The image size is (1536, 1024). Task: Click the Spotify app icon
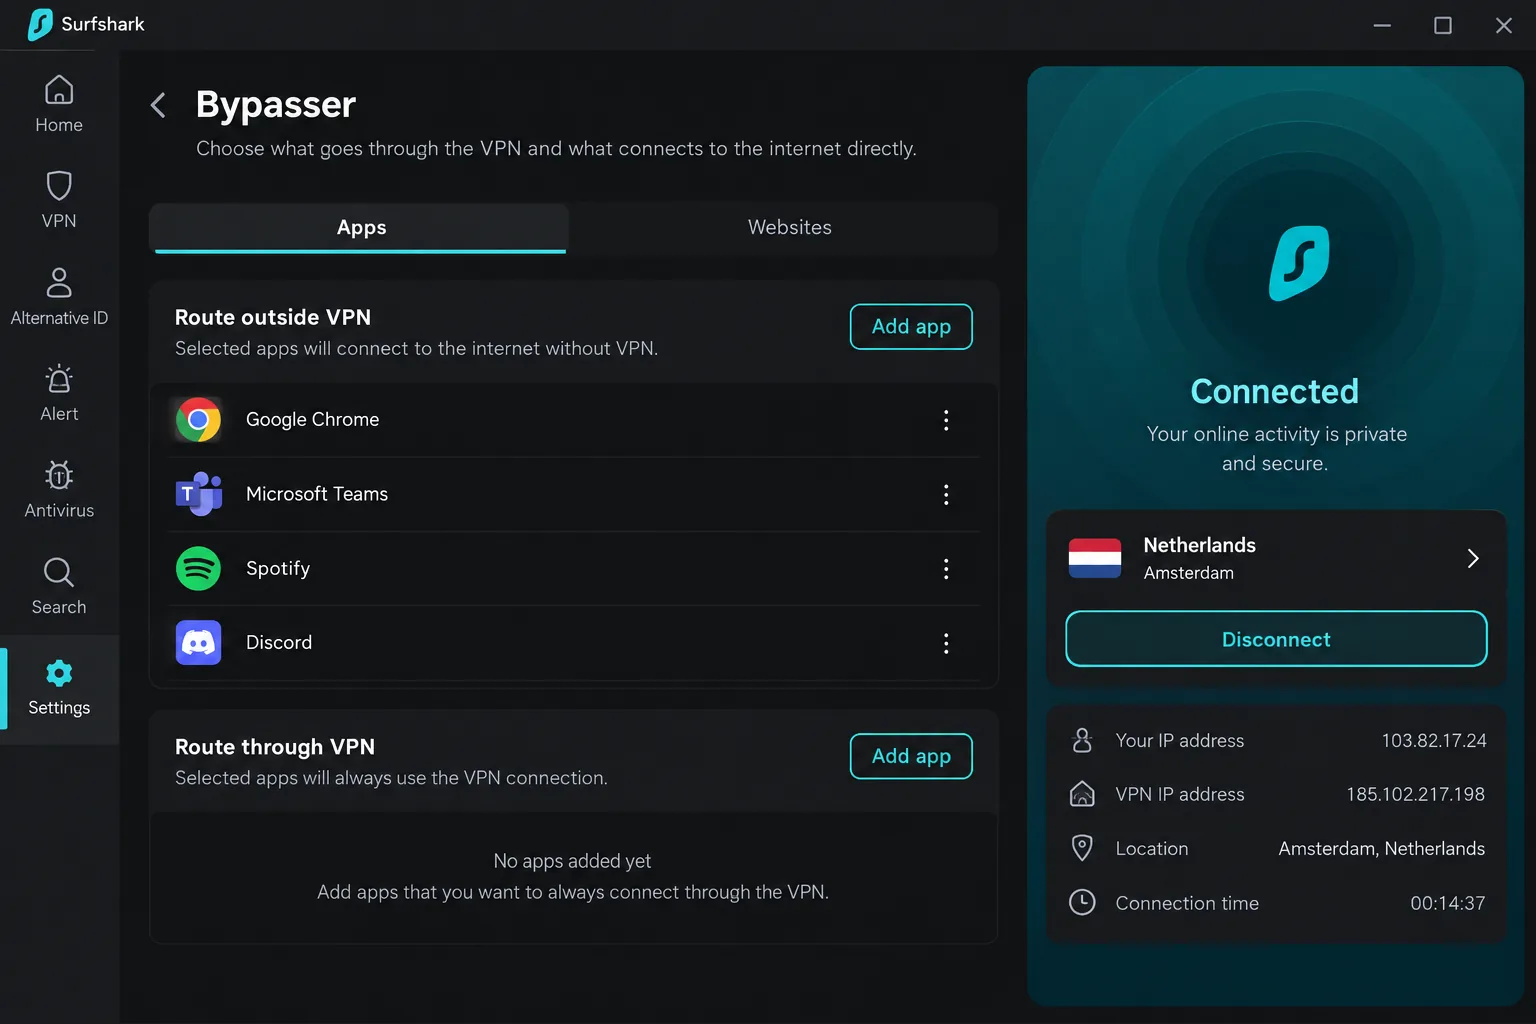tap(198, 568)
